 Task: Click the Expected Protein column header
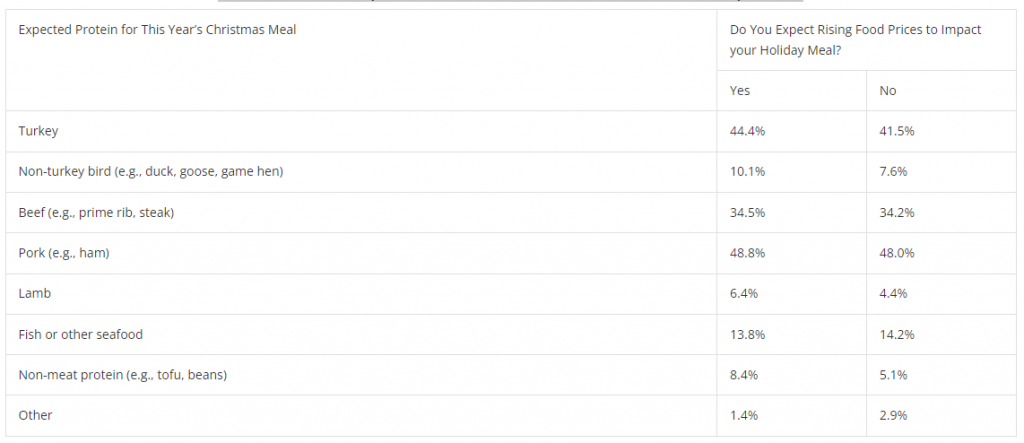click(157, 30)
